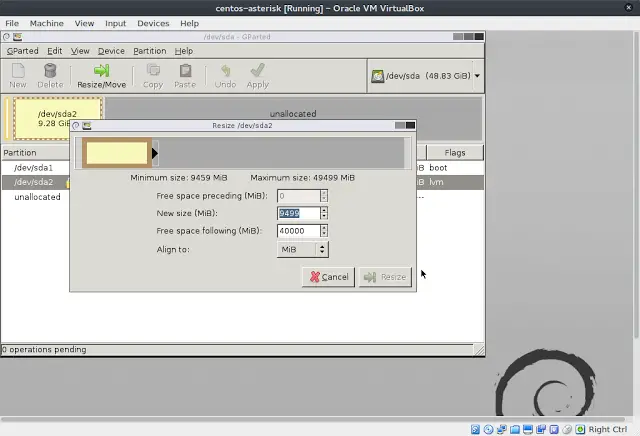Screen dimensions: 640x436
Task: Click VirtualBox display settings status icon
Action: (528, 429)
